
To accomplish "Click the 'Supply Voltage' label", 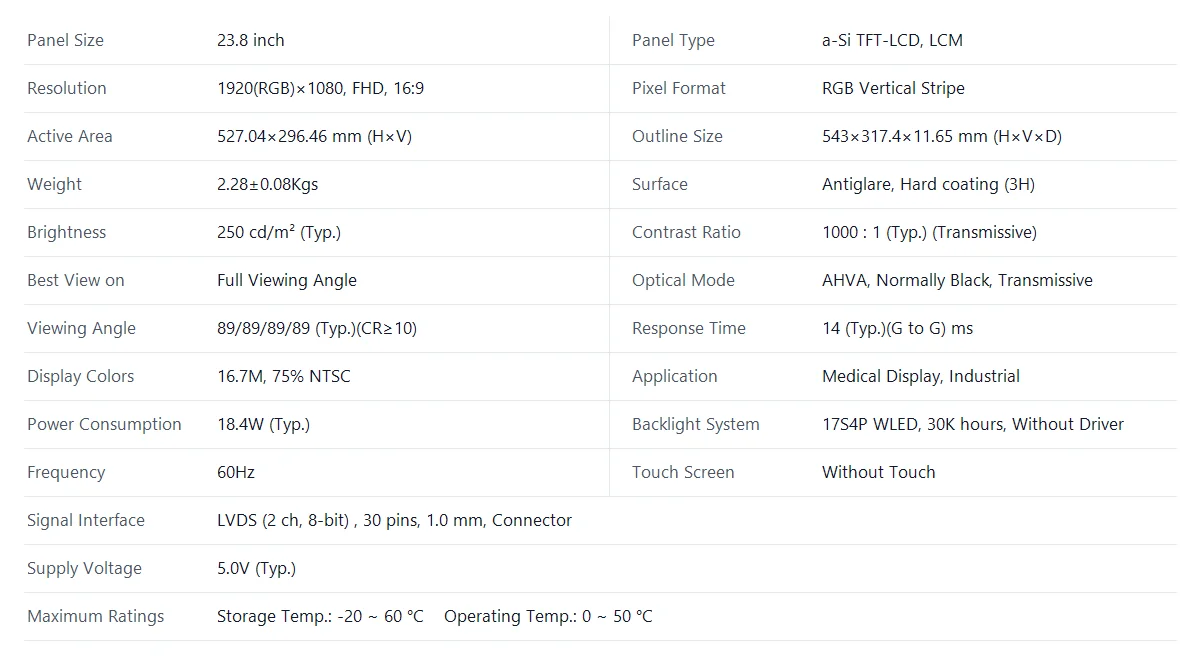I will 84,568.
